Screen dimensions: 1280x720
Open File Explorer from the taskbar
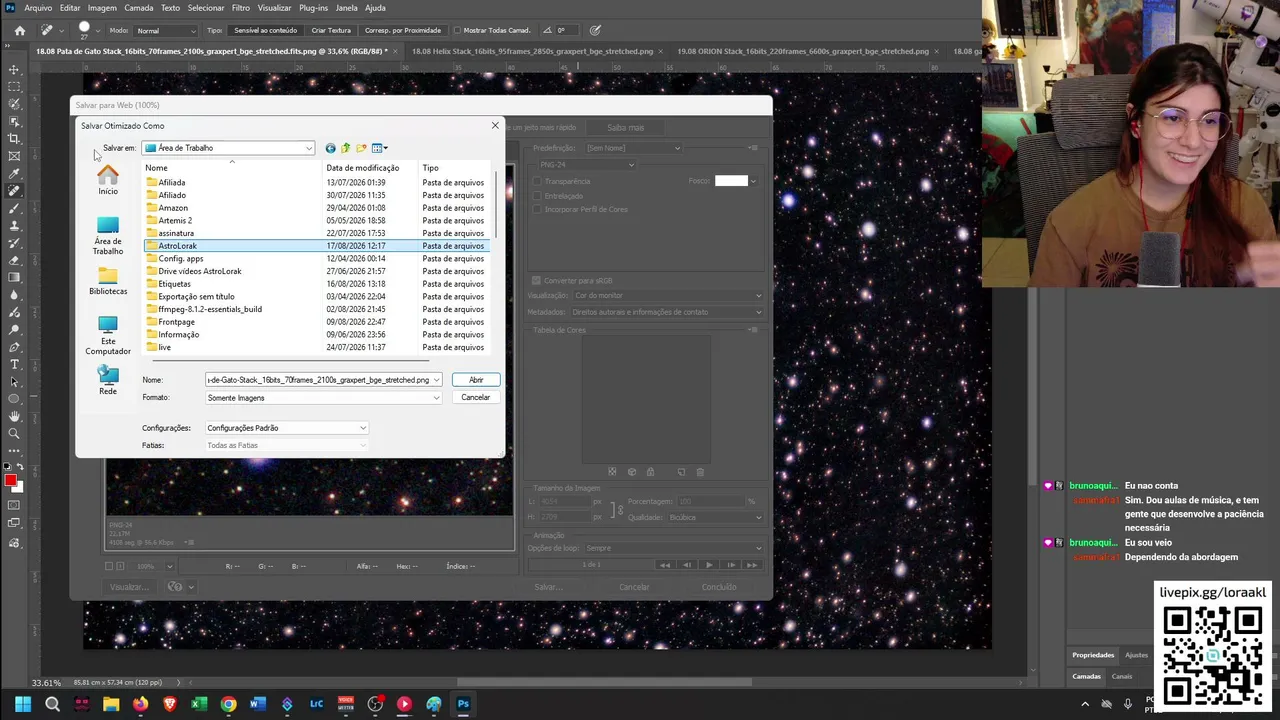pyautogui.click(x=110, y=704)
